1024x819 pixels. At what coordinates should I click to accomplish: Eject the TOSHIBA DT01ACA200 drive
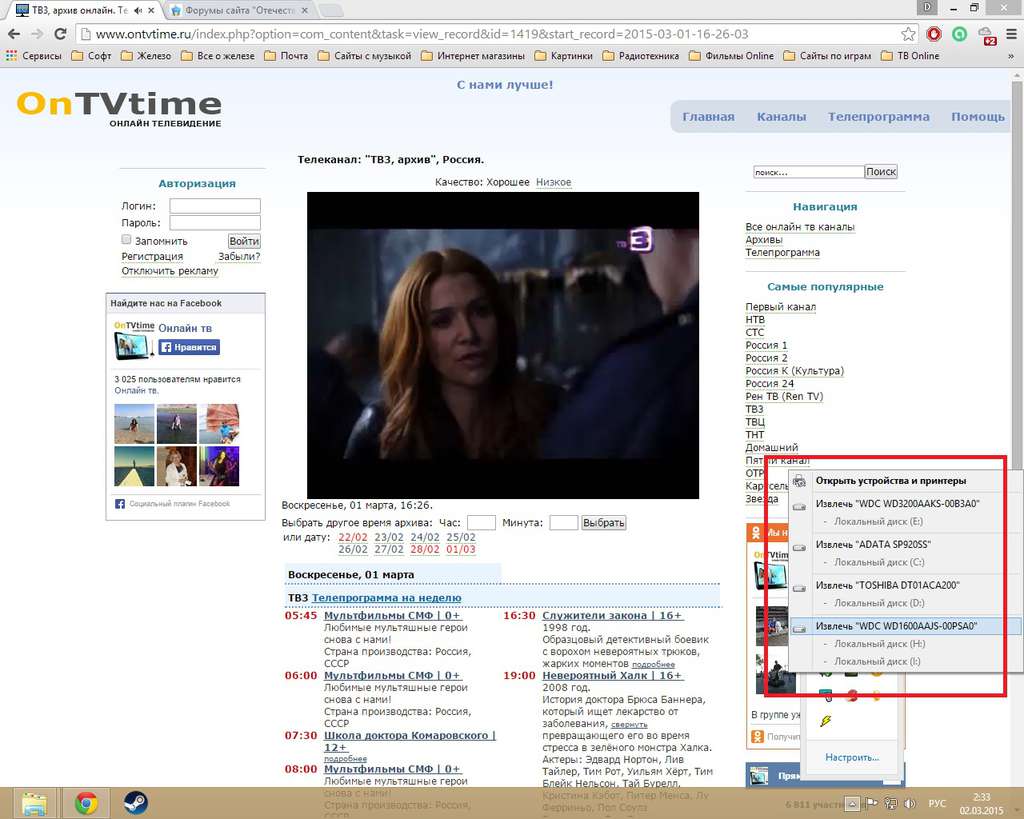888,585
